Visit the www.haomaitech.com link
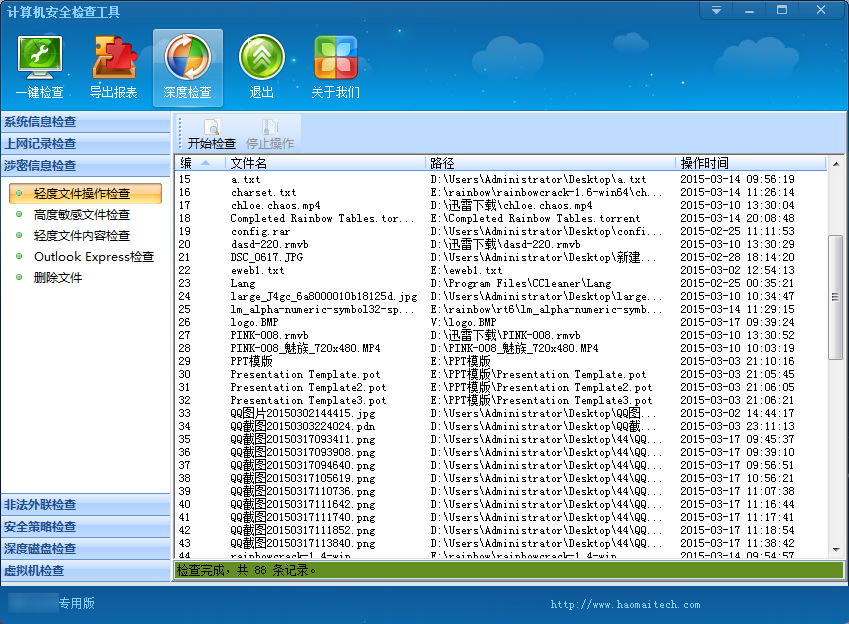849x624 pixels. 625,605
